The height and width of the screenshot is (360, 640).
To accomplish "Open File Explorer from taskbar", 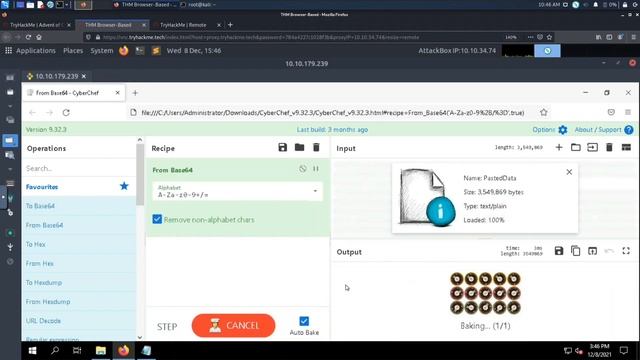I will [x=100, y=350].
